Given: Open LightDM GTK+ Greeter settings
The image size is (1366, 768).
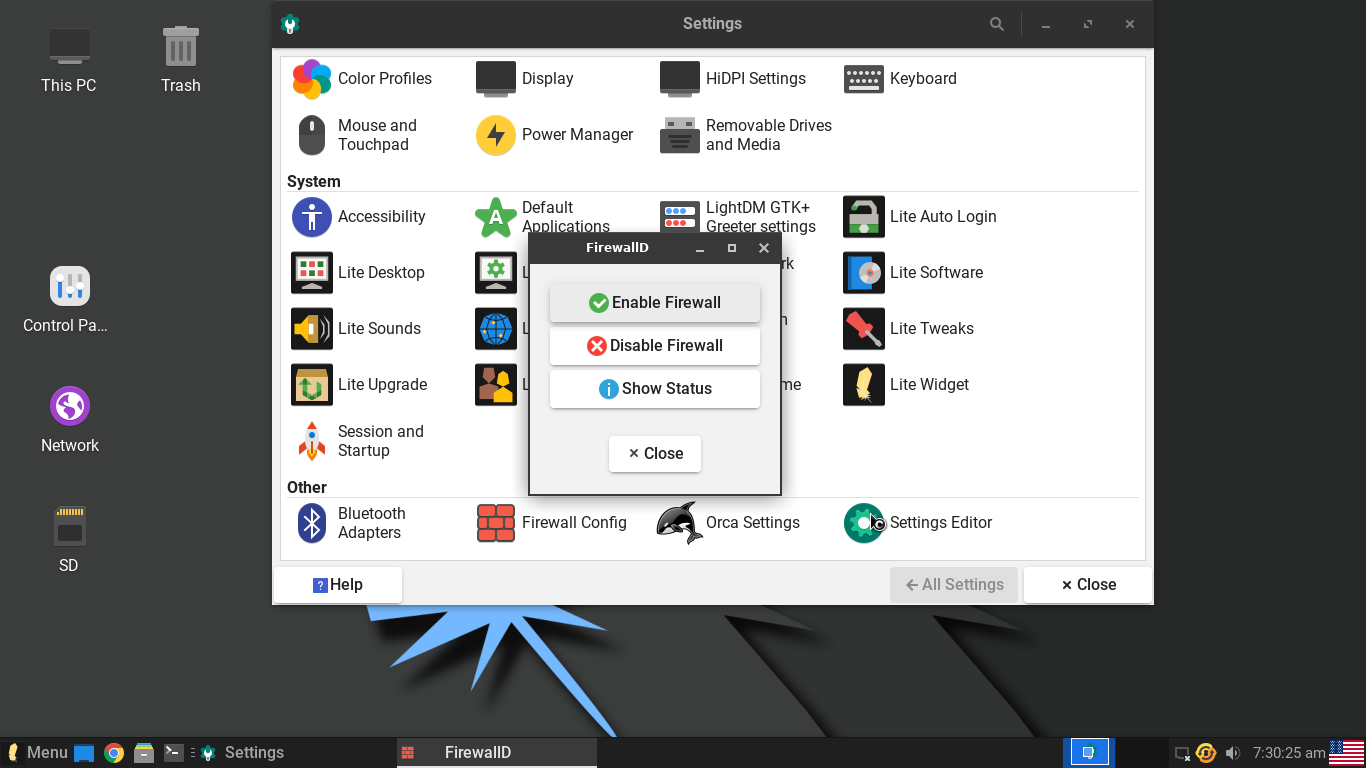Looking at the screenshot, I should tap(738, 217).
